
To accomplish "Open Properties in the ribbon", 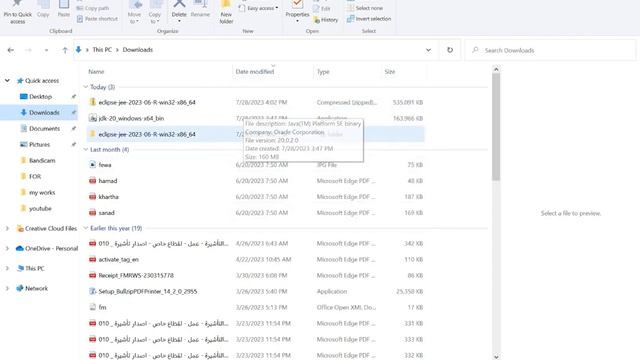I will 297,11.
